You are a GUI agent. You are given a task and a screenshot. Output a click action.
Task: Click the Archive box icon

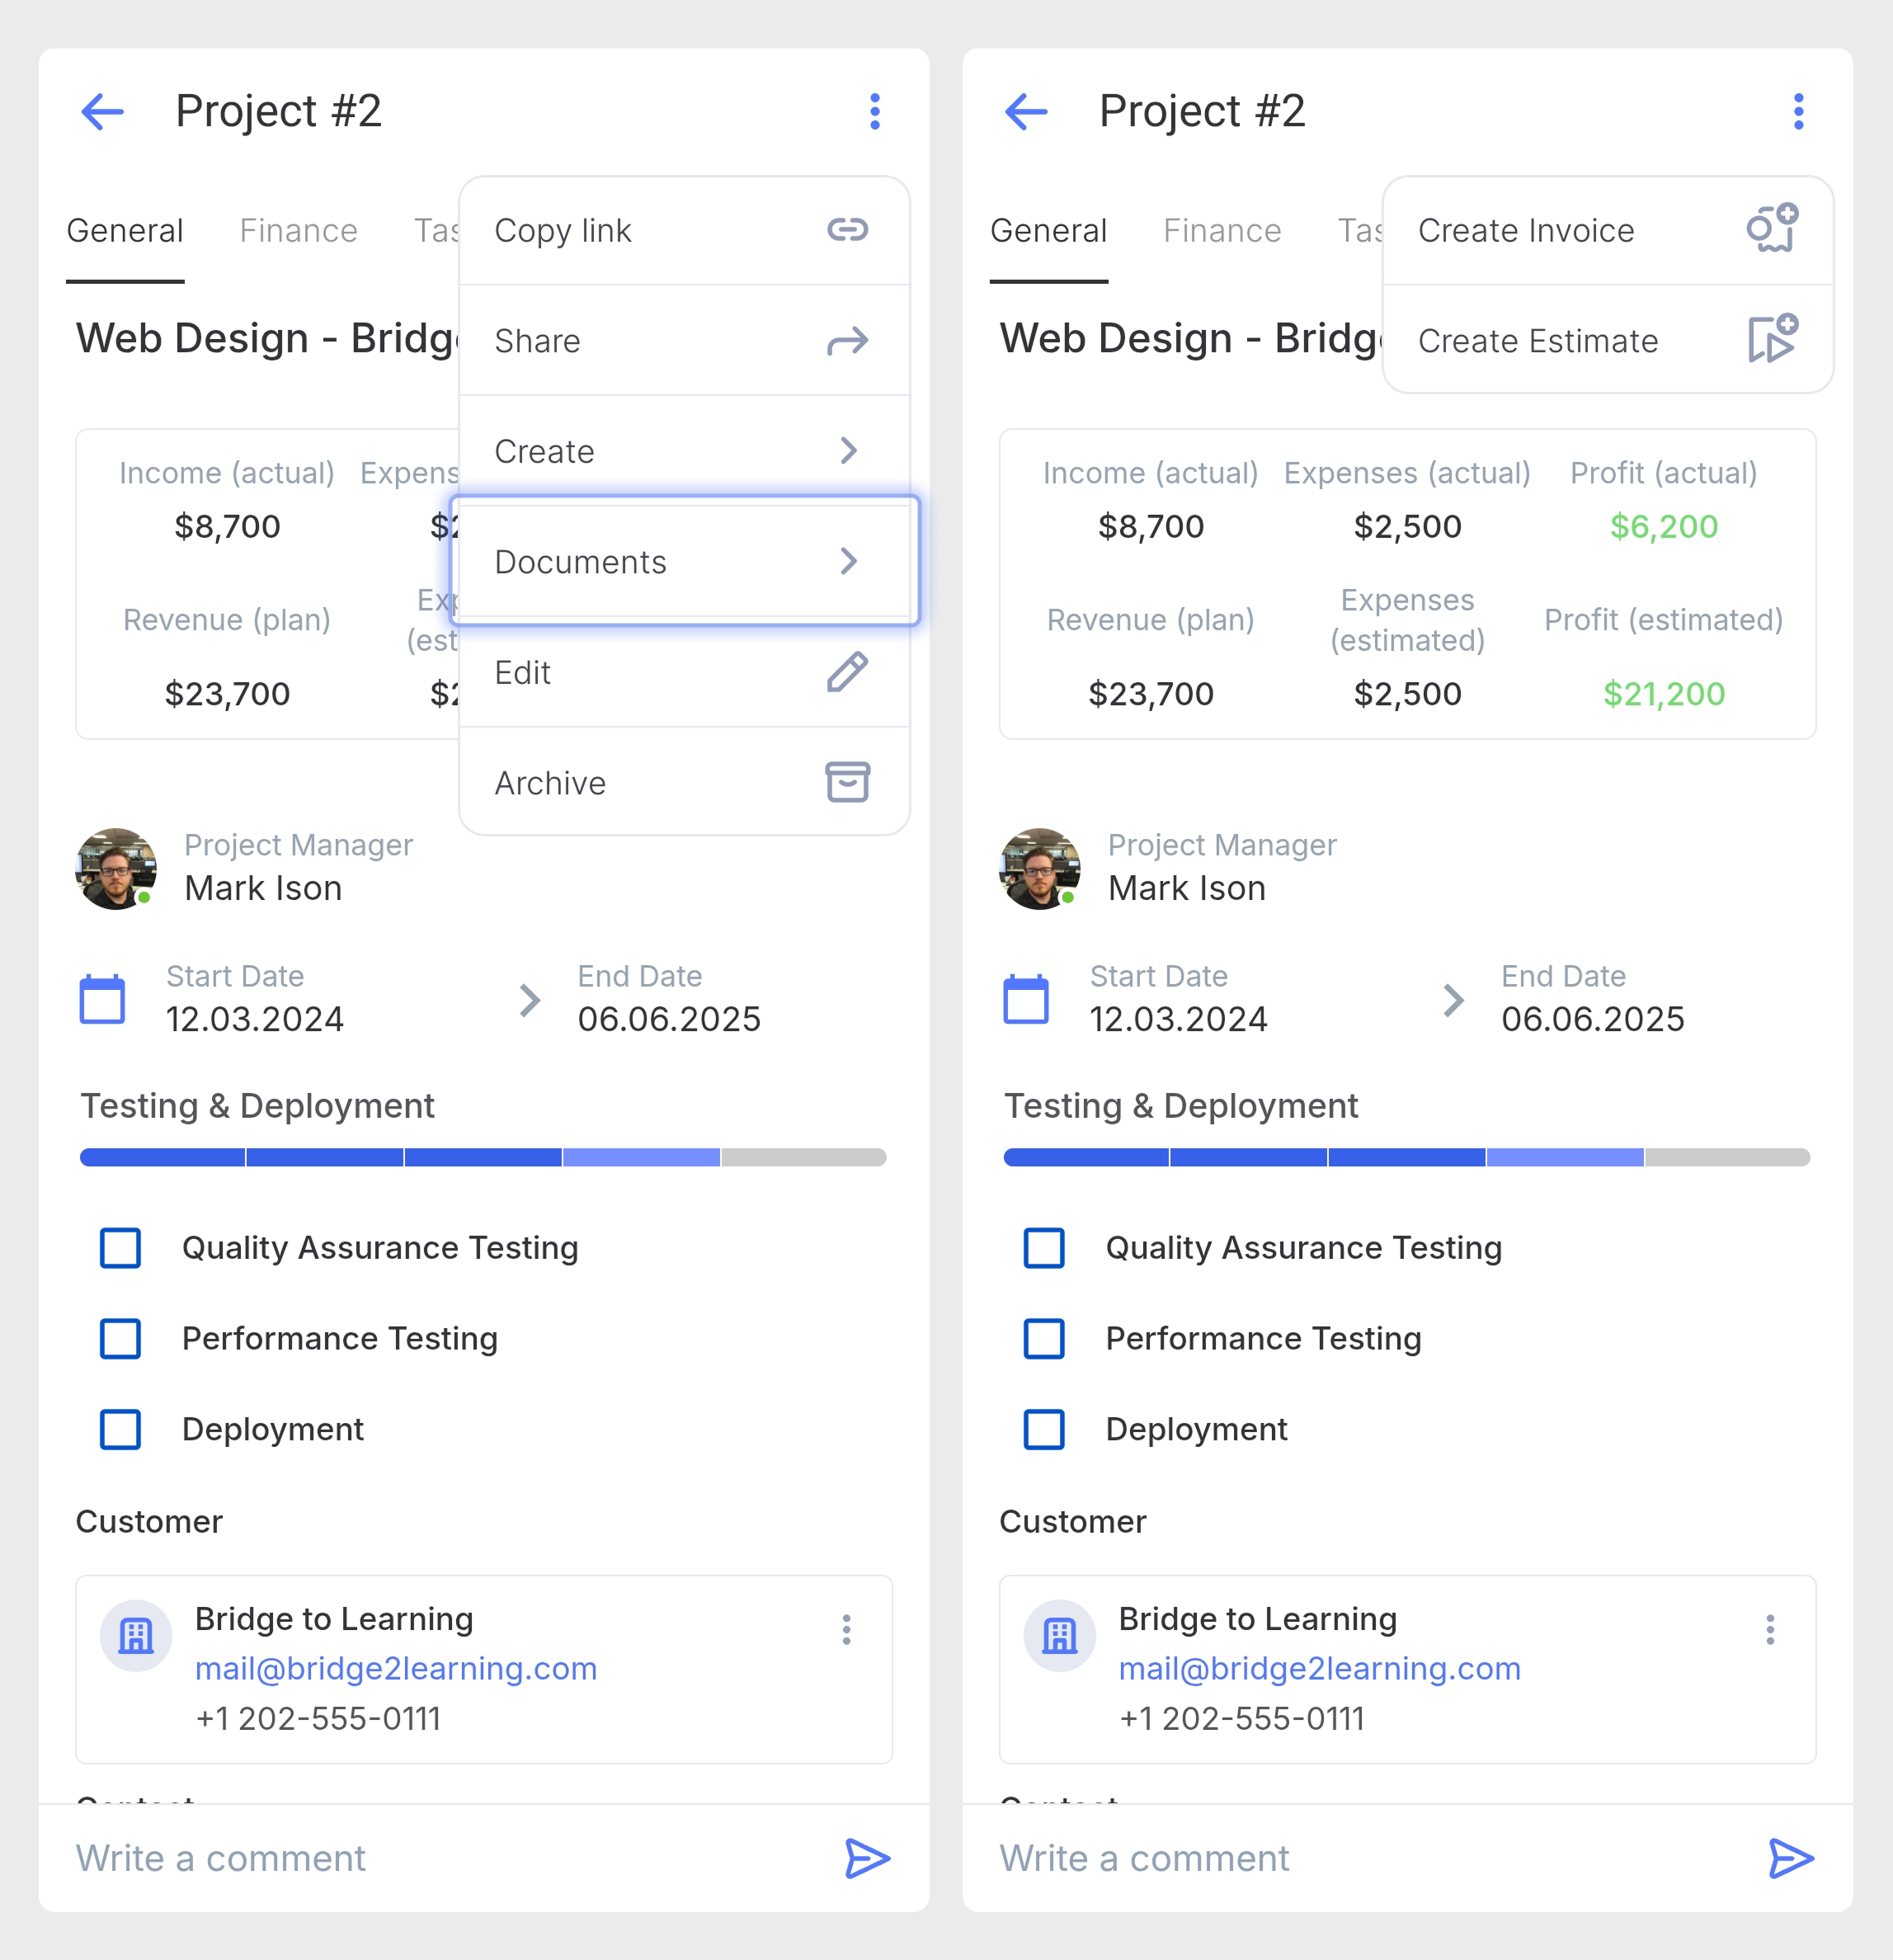(846, 782)
